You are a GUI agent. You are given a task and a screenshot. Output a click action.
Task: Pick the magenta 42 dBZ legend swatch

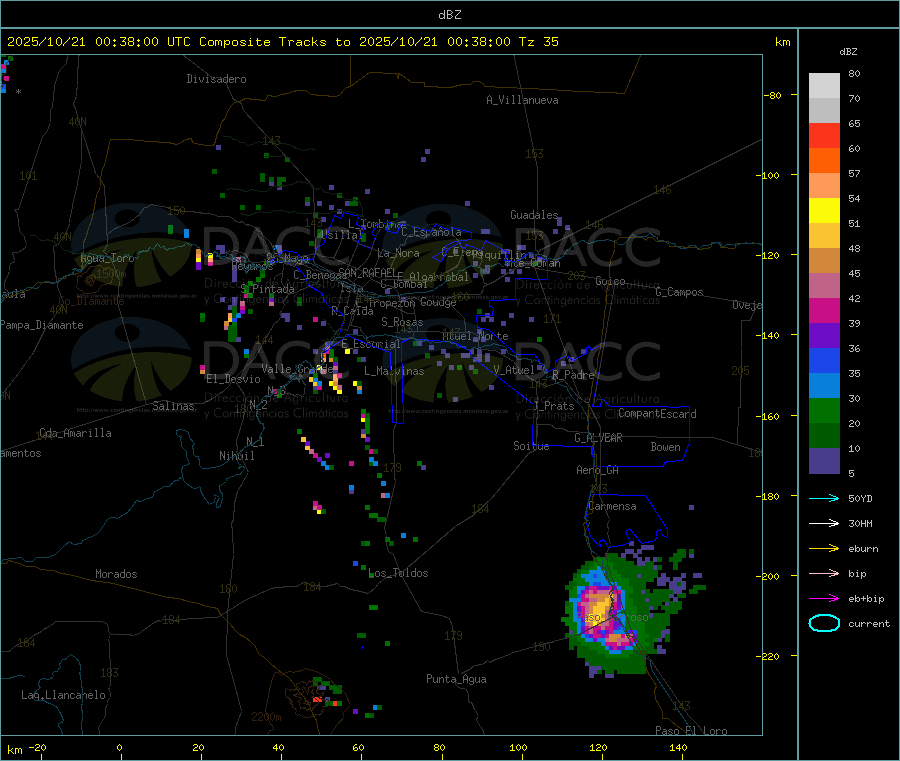click(x=824, y=310)
